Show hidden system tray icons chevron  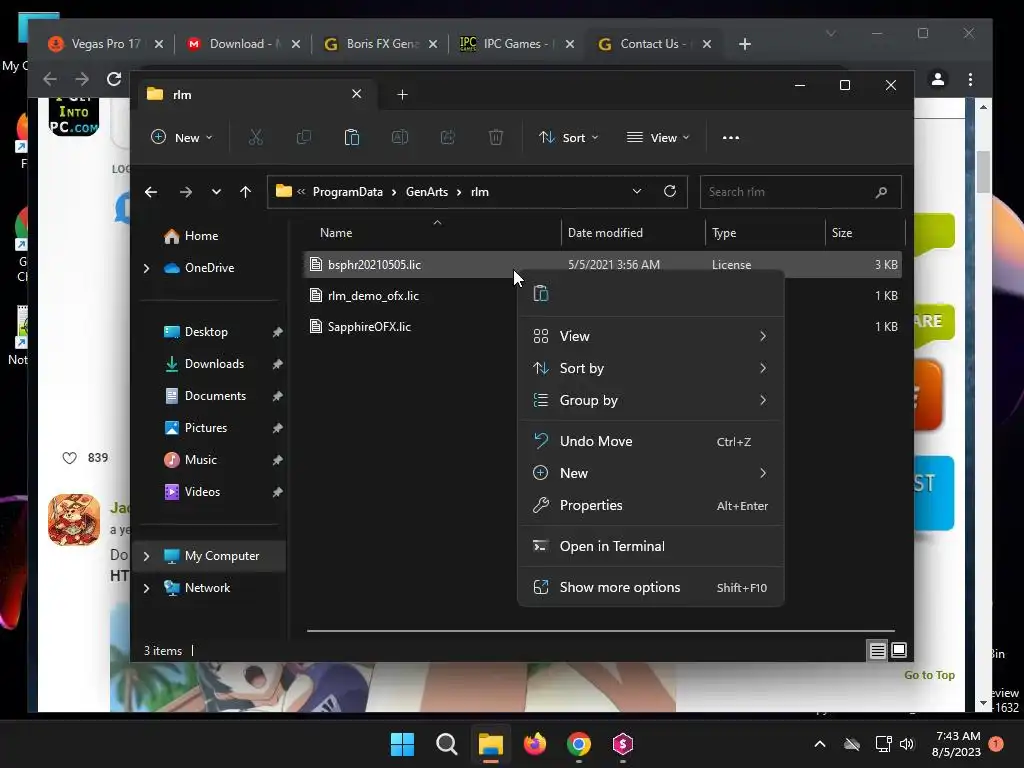pos(820,744)
